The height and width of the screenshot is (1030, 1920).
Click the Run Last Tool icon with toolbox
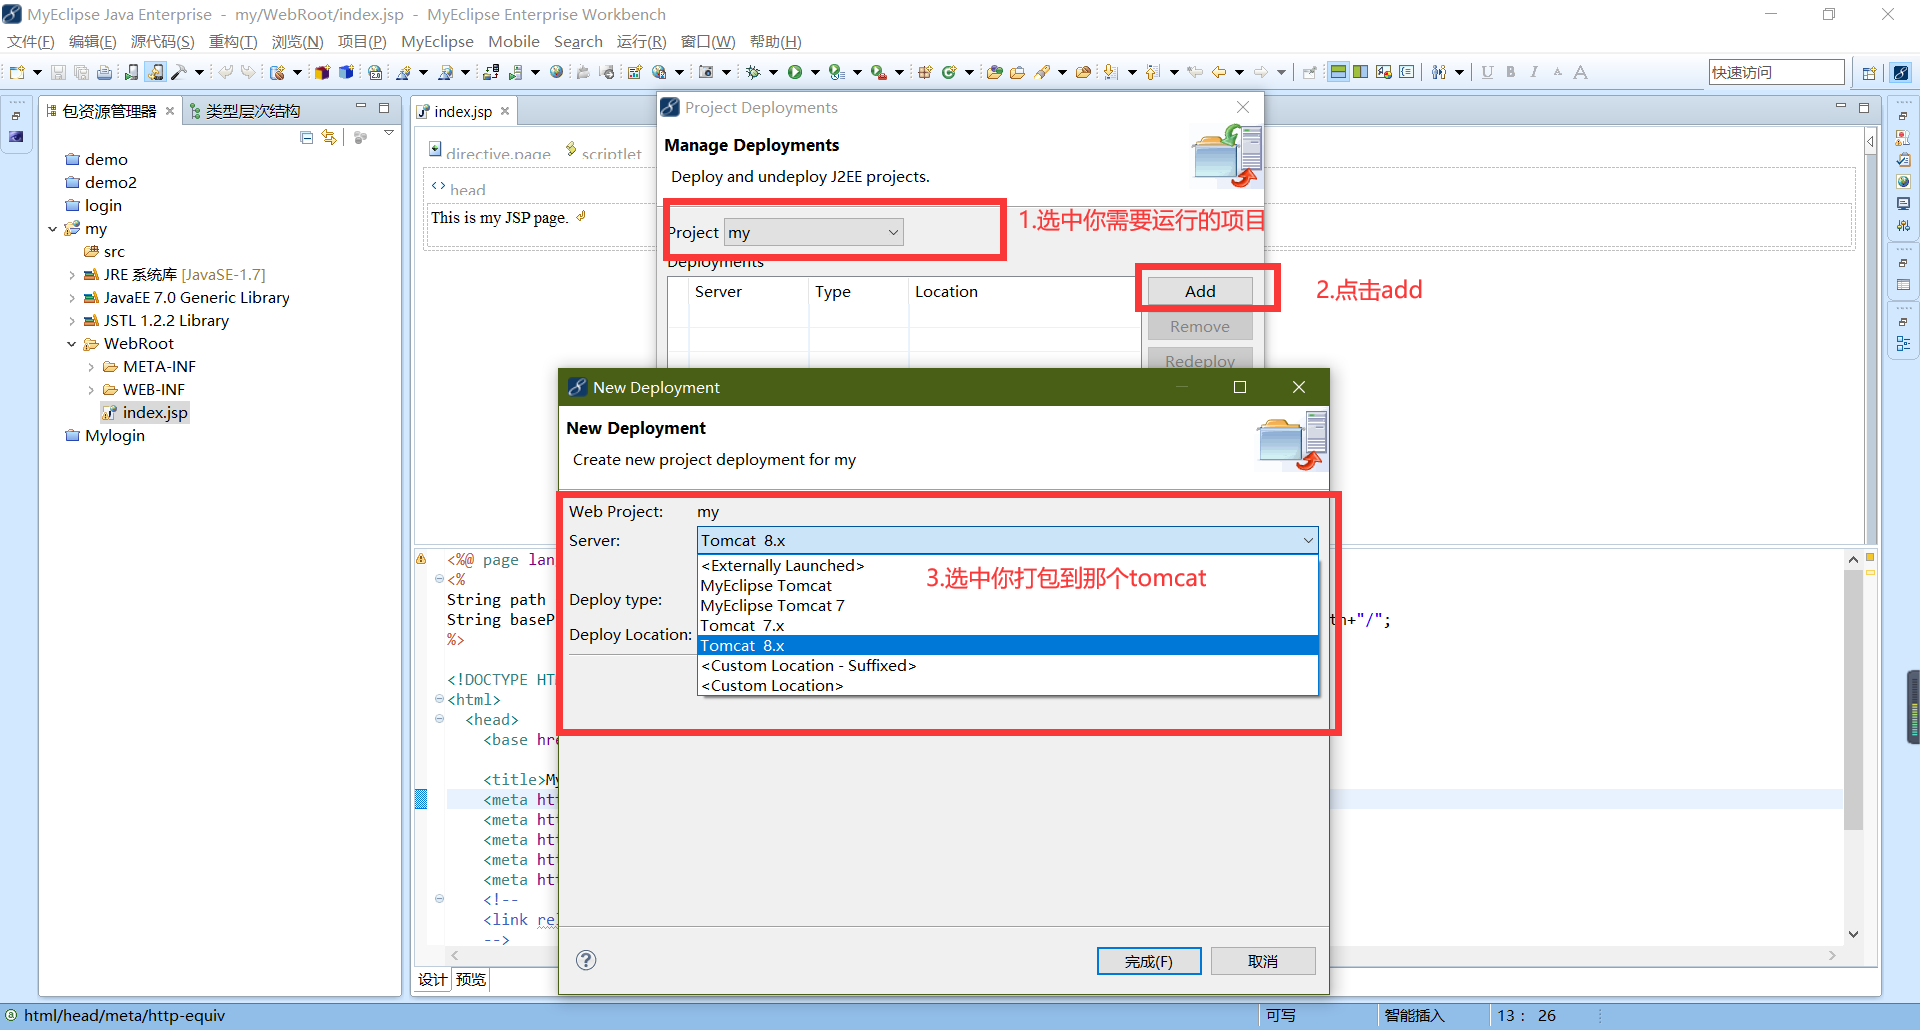click(878, 72)
